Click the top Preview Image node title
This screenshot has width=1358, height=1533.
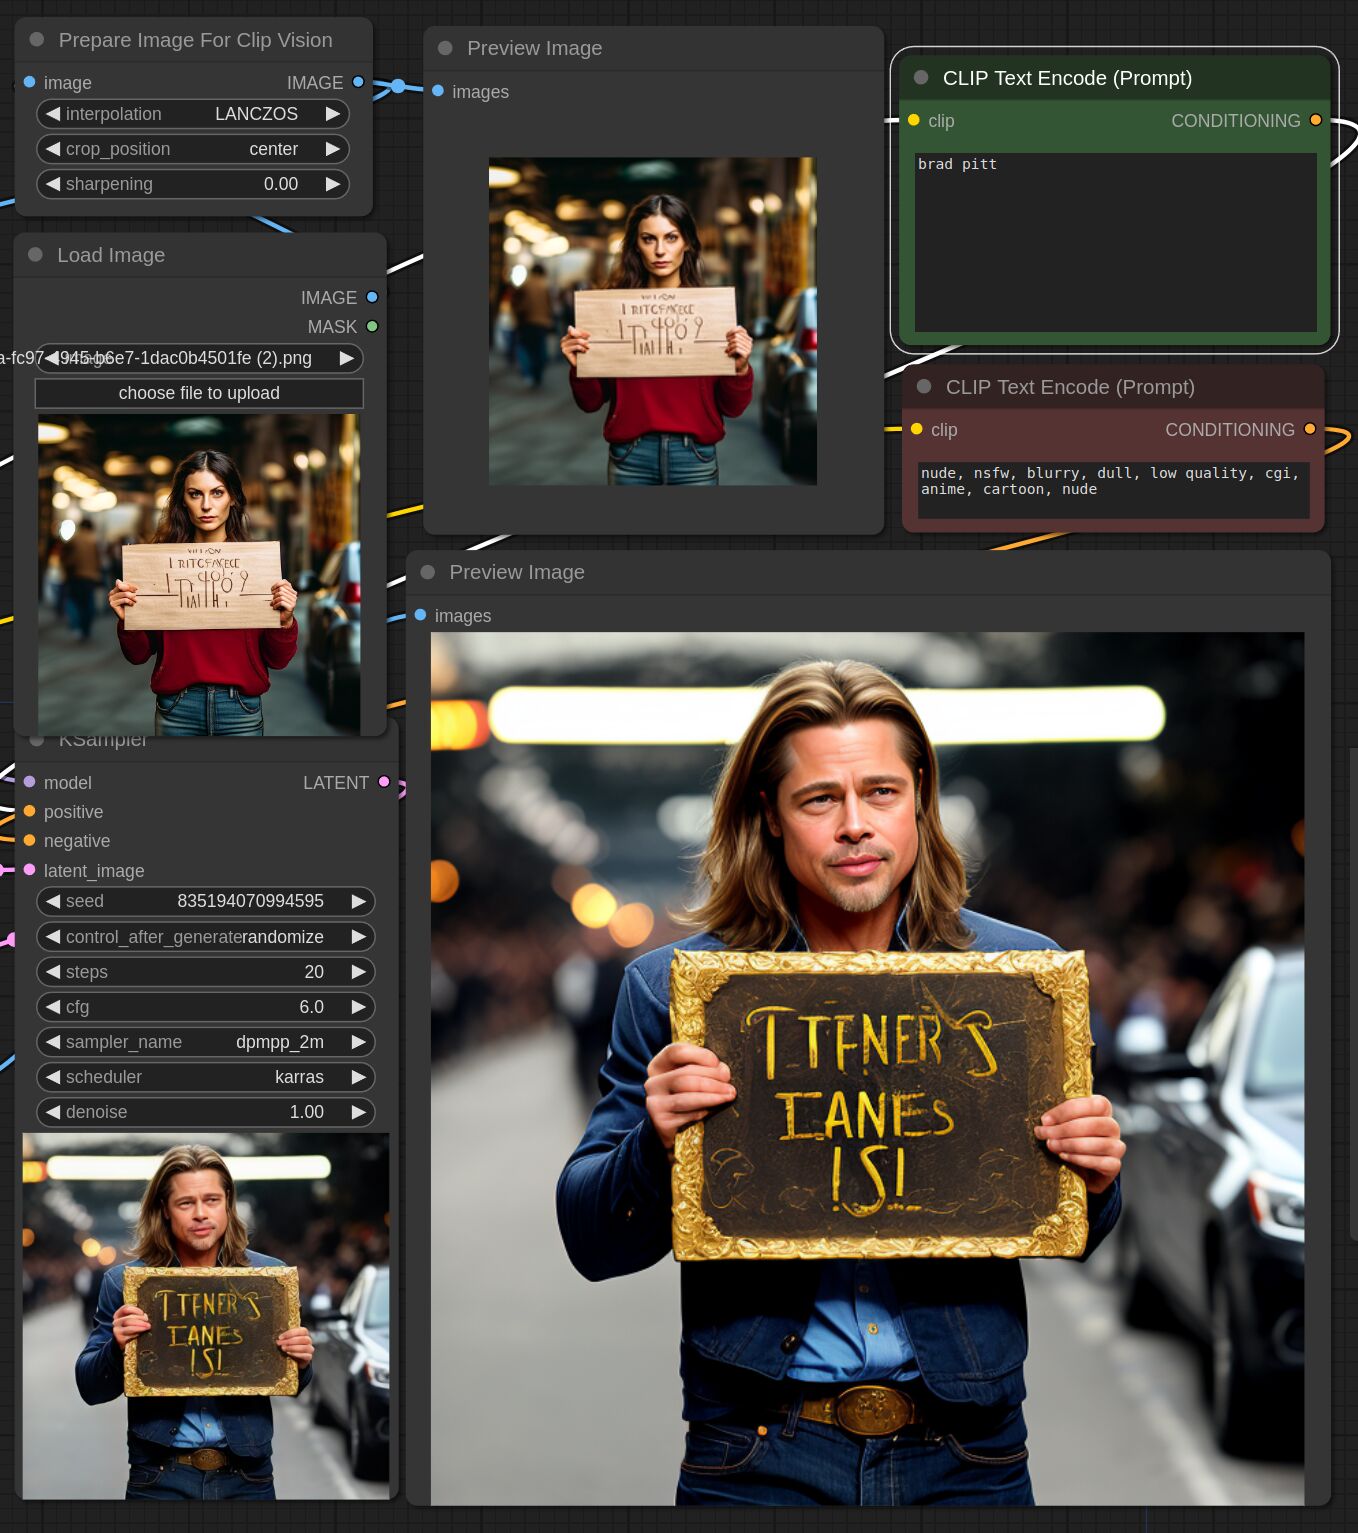[534, 48]
